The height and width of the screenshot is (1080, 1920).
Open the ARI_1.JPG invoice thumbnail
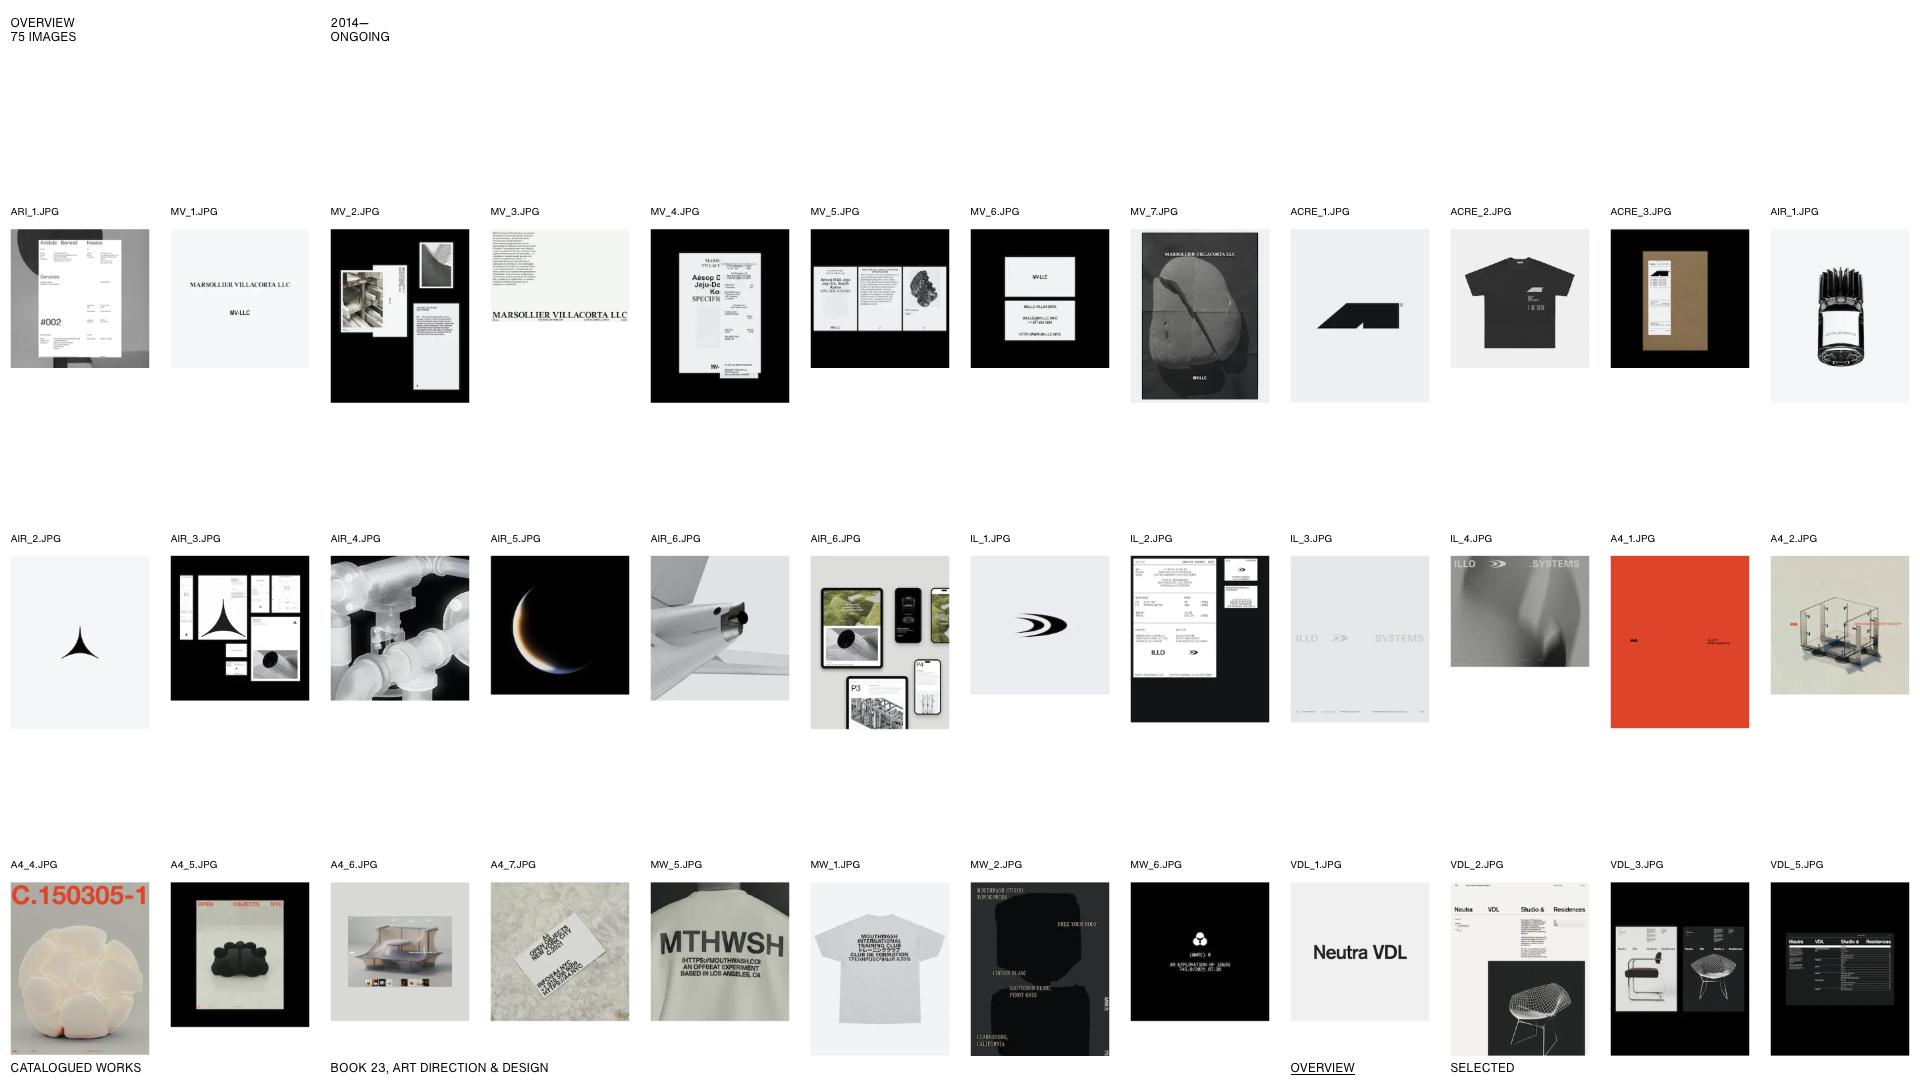[80, 298]
